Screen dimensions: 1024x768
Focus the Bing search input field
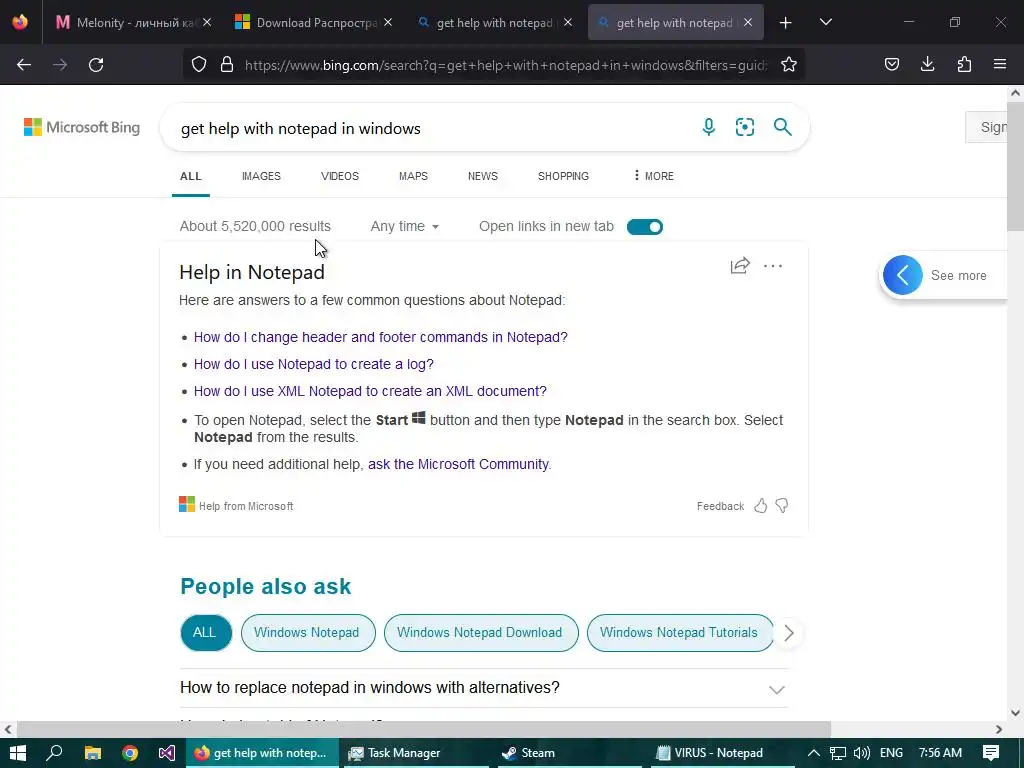click(431, 128)
